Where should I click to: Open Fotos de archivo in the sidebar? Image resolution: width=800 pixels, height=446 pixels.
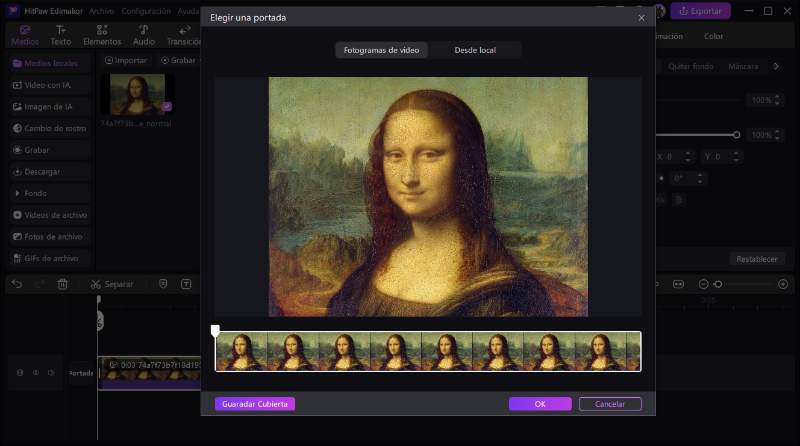click(x=49, y=237)
